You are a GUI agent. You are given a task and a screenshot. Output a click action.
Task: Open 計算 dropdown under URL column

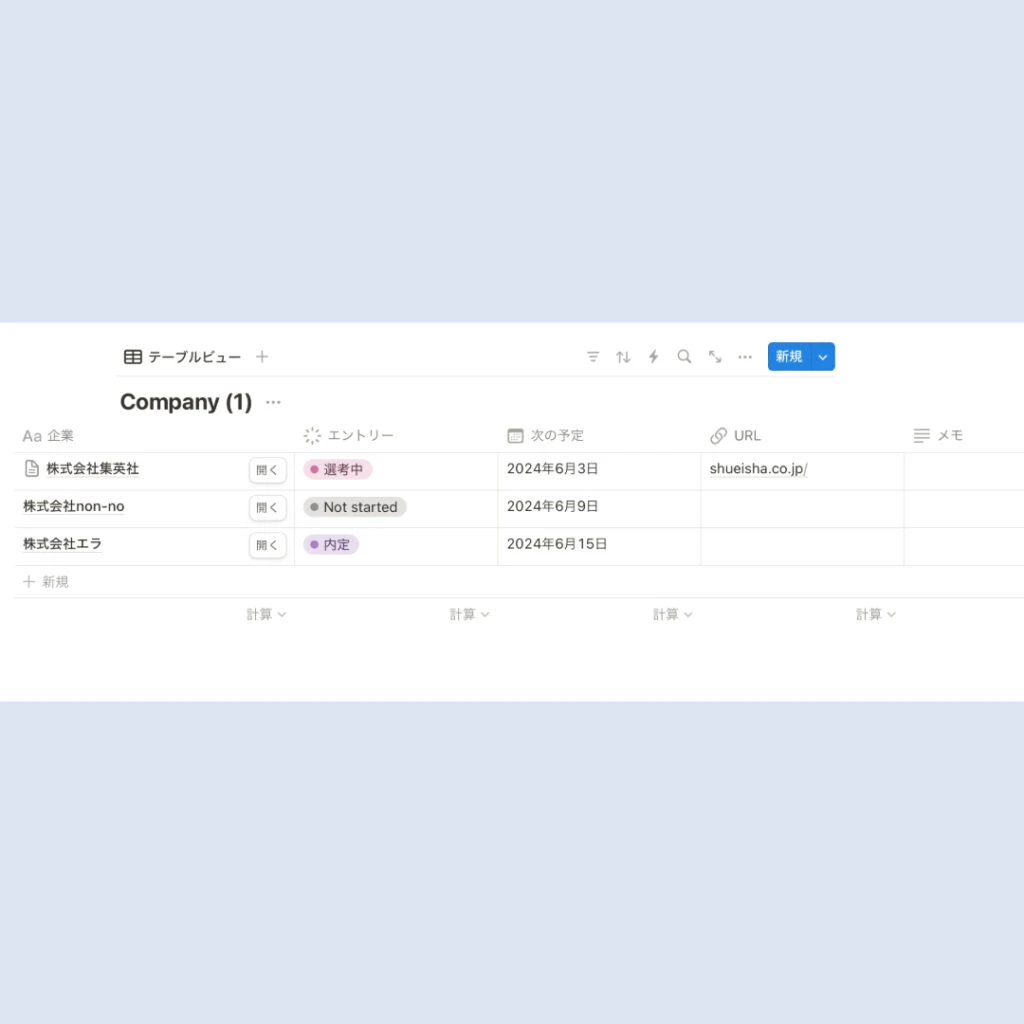(876, 615)
